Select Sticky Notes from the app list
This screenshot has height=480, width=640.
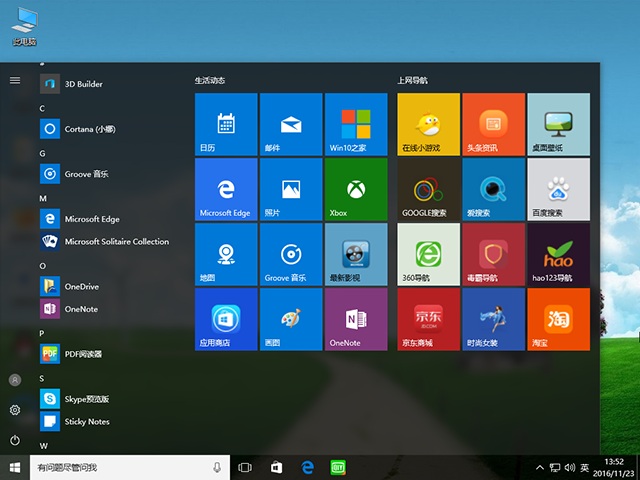click(86, 421)
